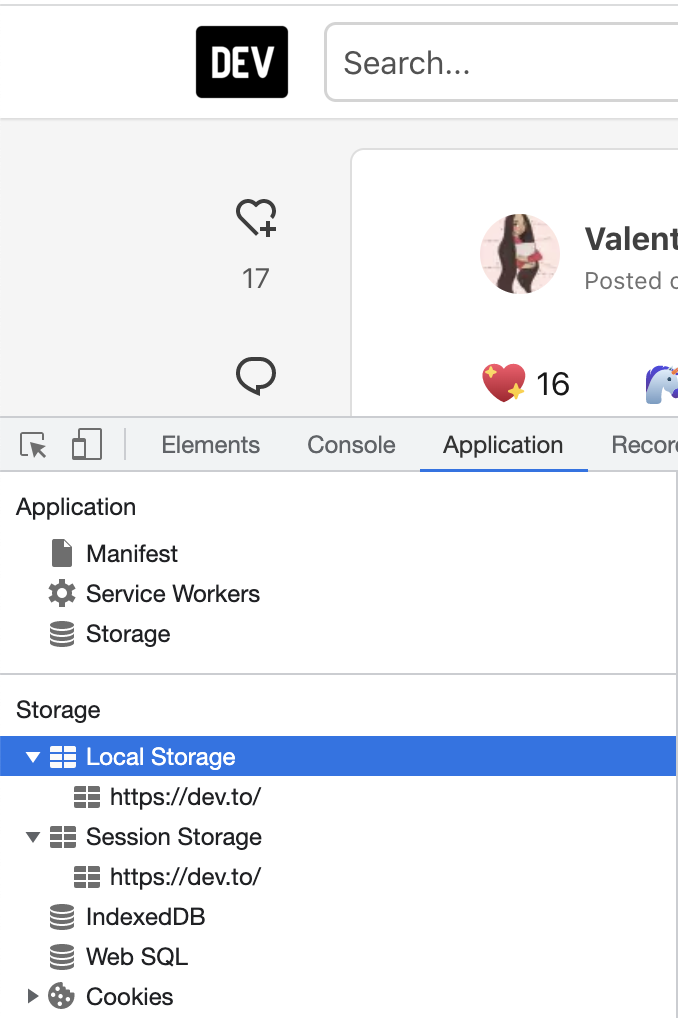Image resolution: width=678 pixels, height=1018 pixels.
Task: Click the sparkling heart reaction emoji
Action: click(500, 381)
